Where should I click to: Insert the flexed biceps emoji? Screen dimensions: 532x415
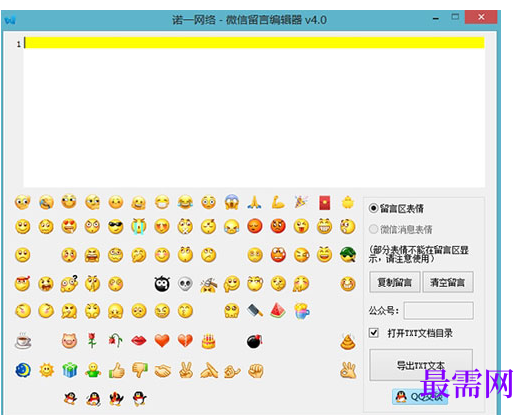[x=278, y=202]
